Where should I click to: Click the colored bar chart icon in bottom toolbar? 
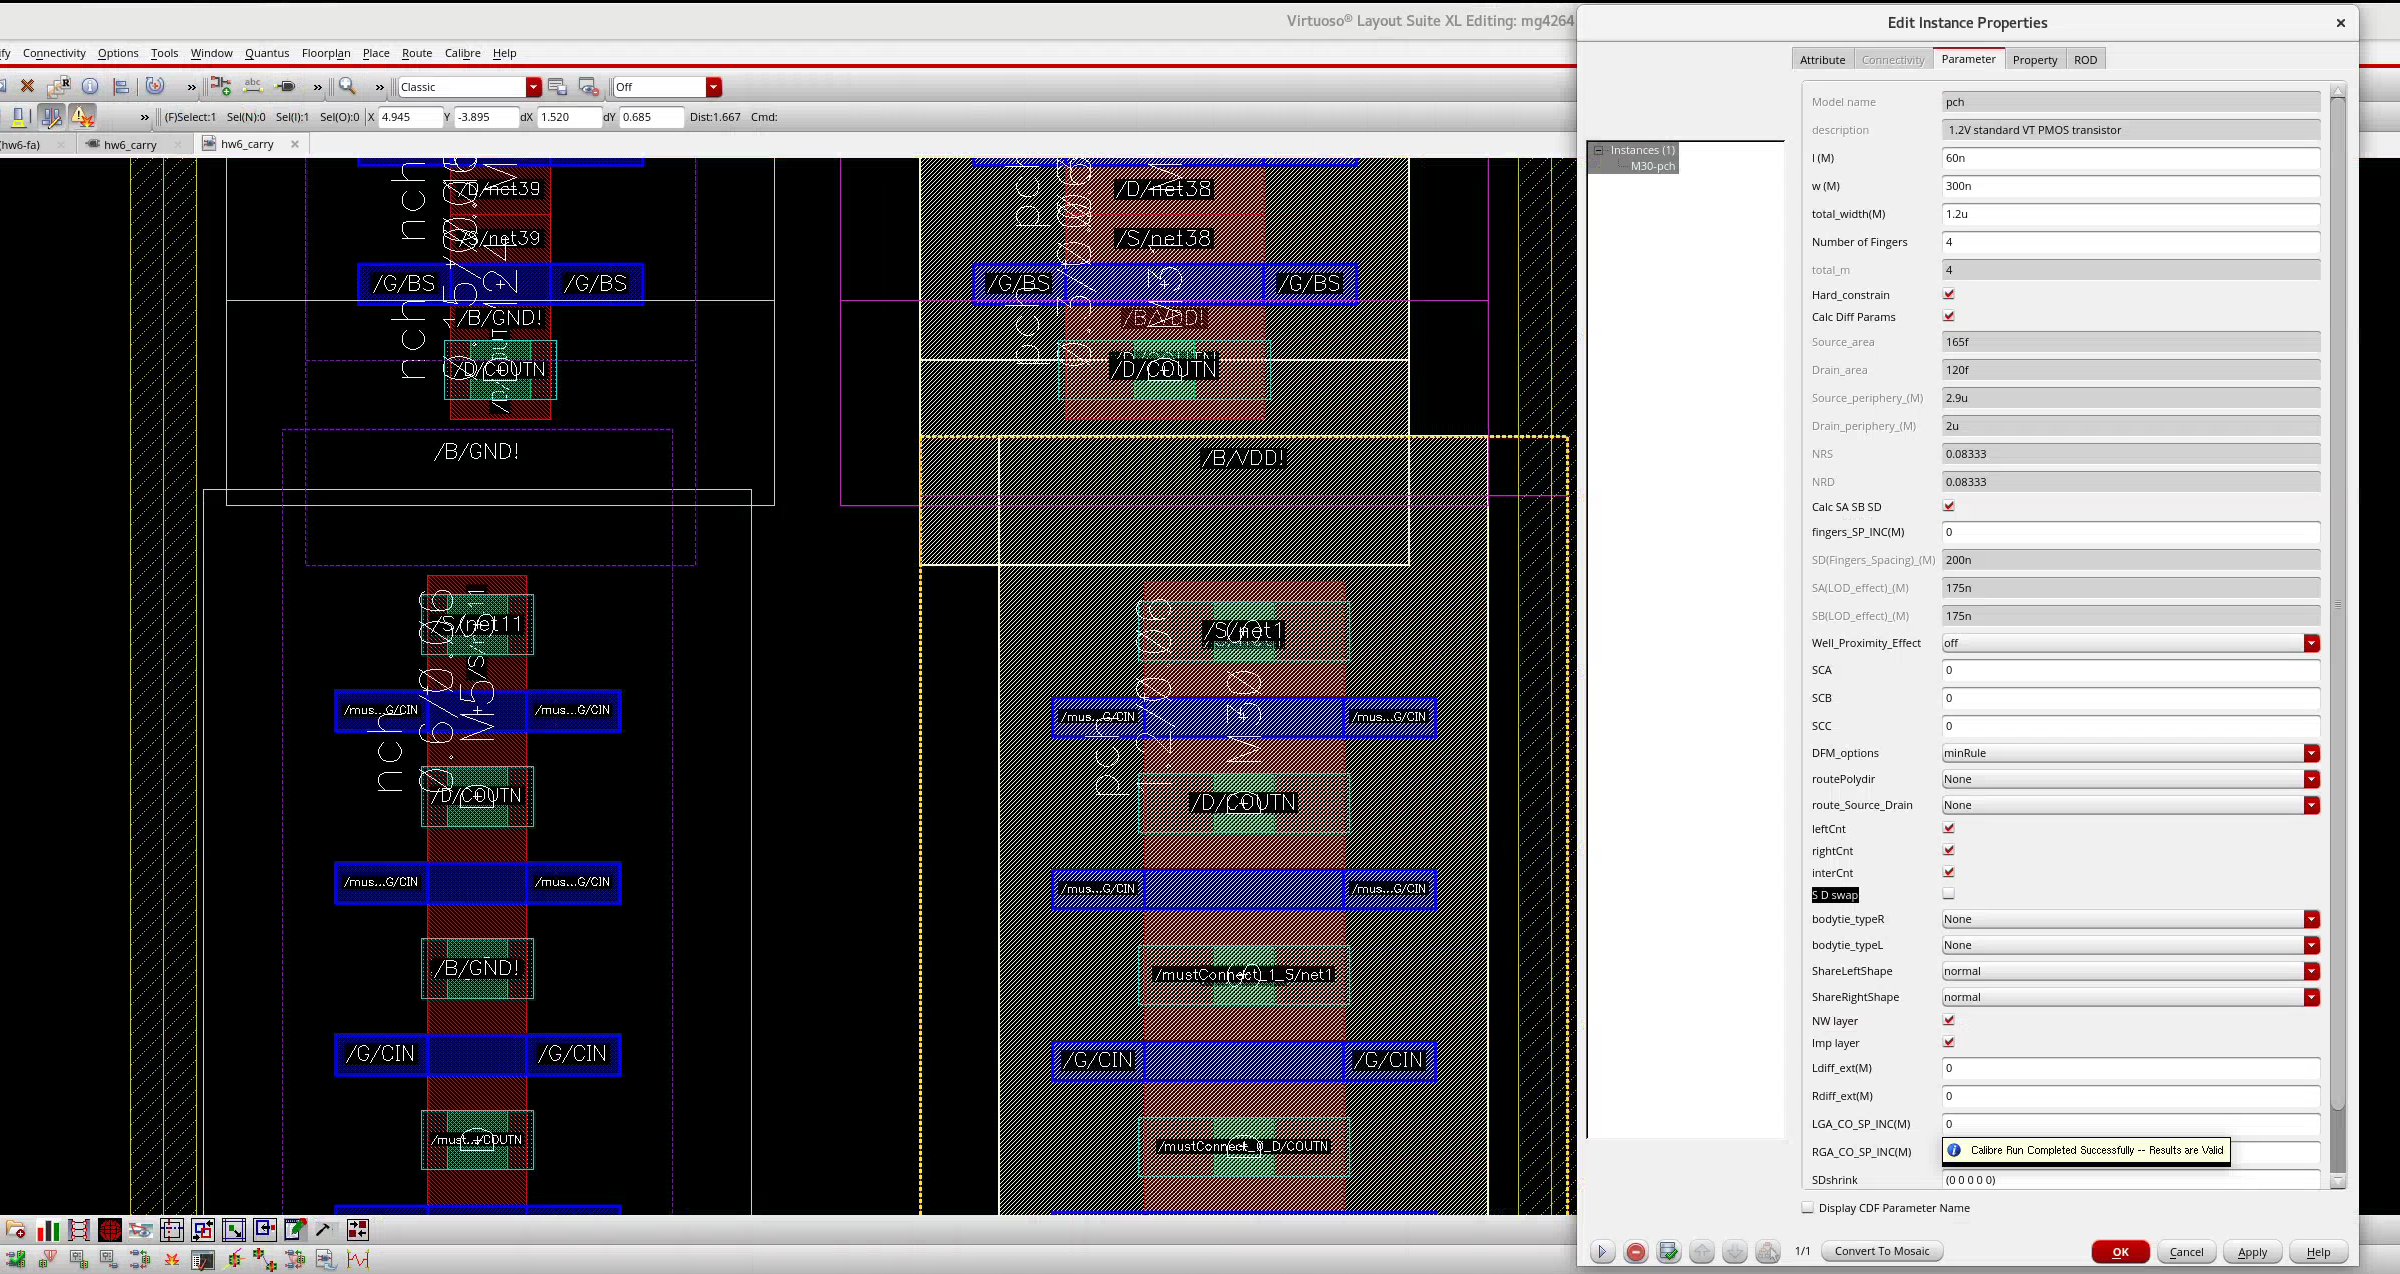tap(48, 1230)
